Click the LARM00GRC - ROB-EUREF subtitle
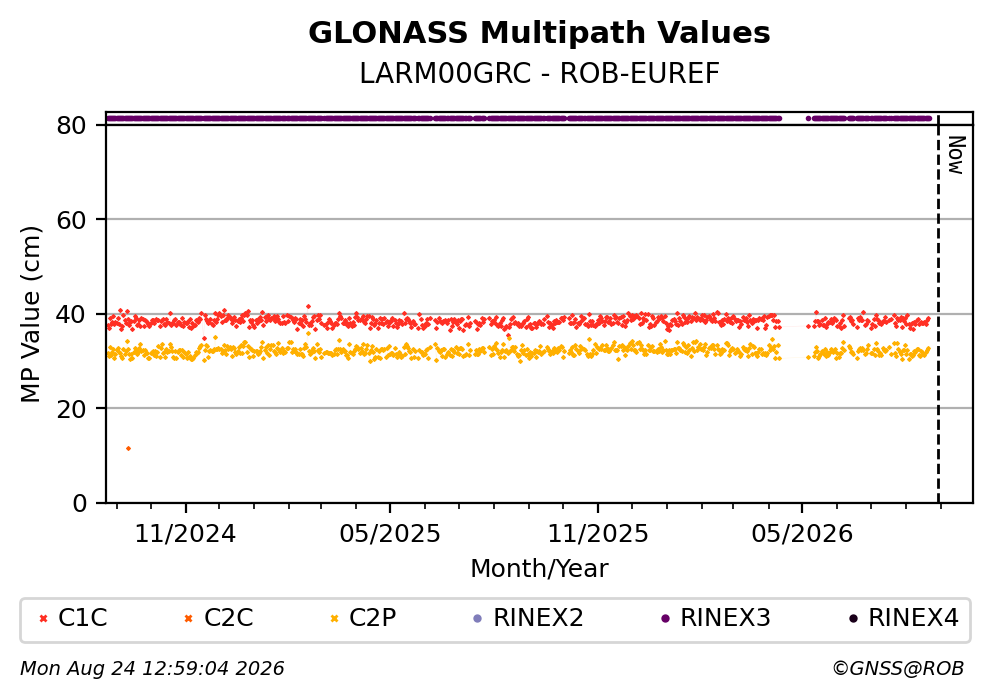993x699 pixels. [540, 73]
